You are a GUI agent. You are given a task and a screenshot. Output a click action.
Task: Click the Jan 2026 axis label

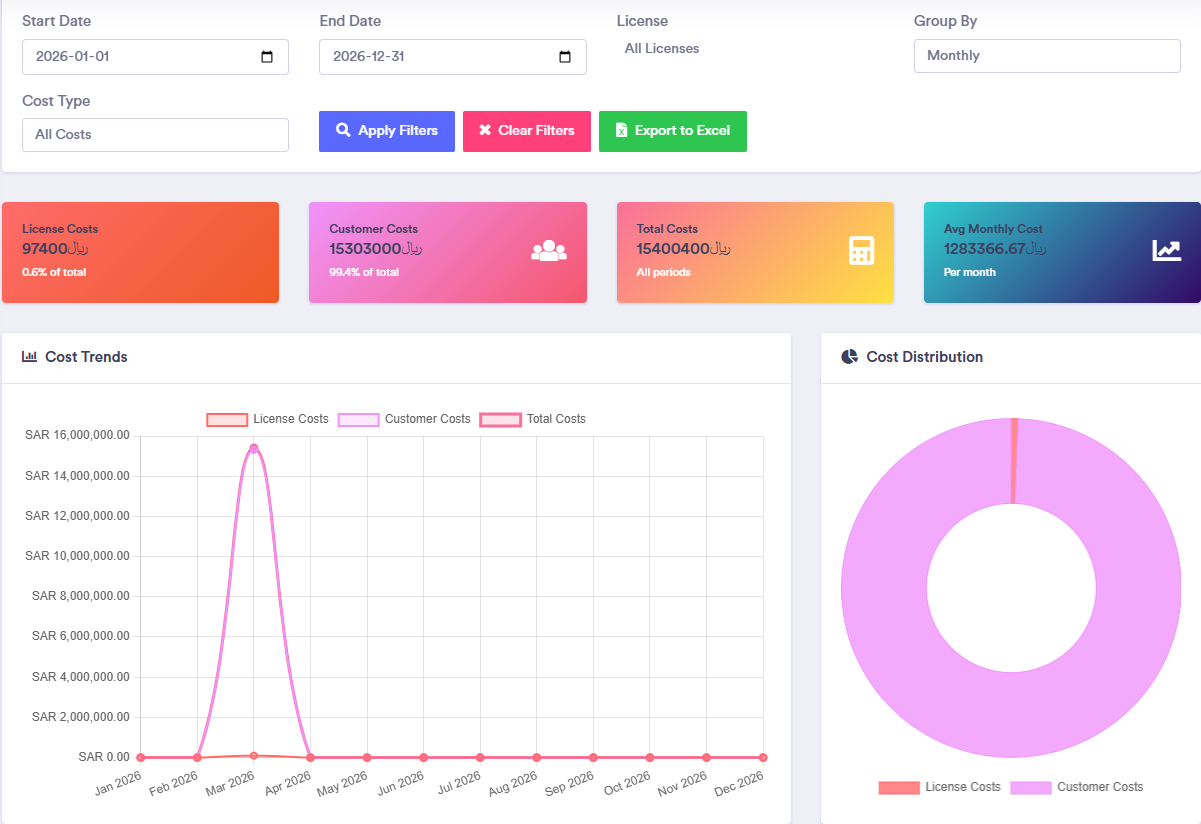(118, 783)
